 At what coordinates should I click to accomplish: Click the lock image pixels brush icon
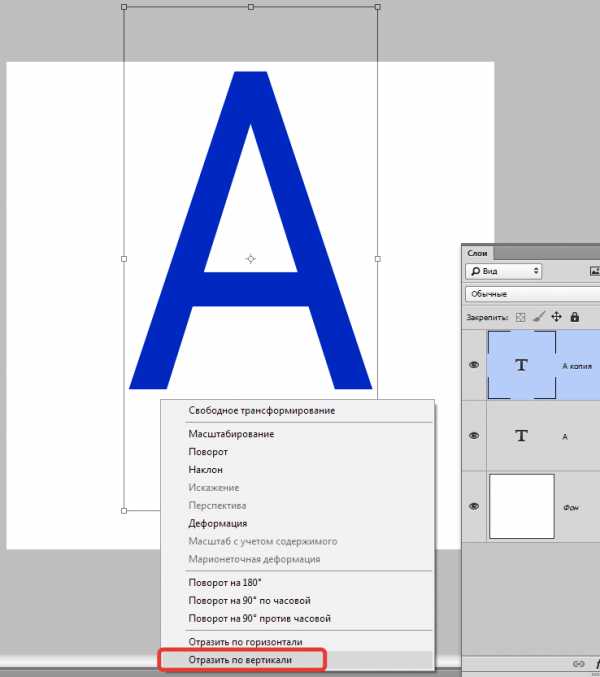tap(538, 317)
